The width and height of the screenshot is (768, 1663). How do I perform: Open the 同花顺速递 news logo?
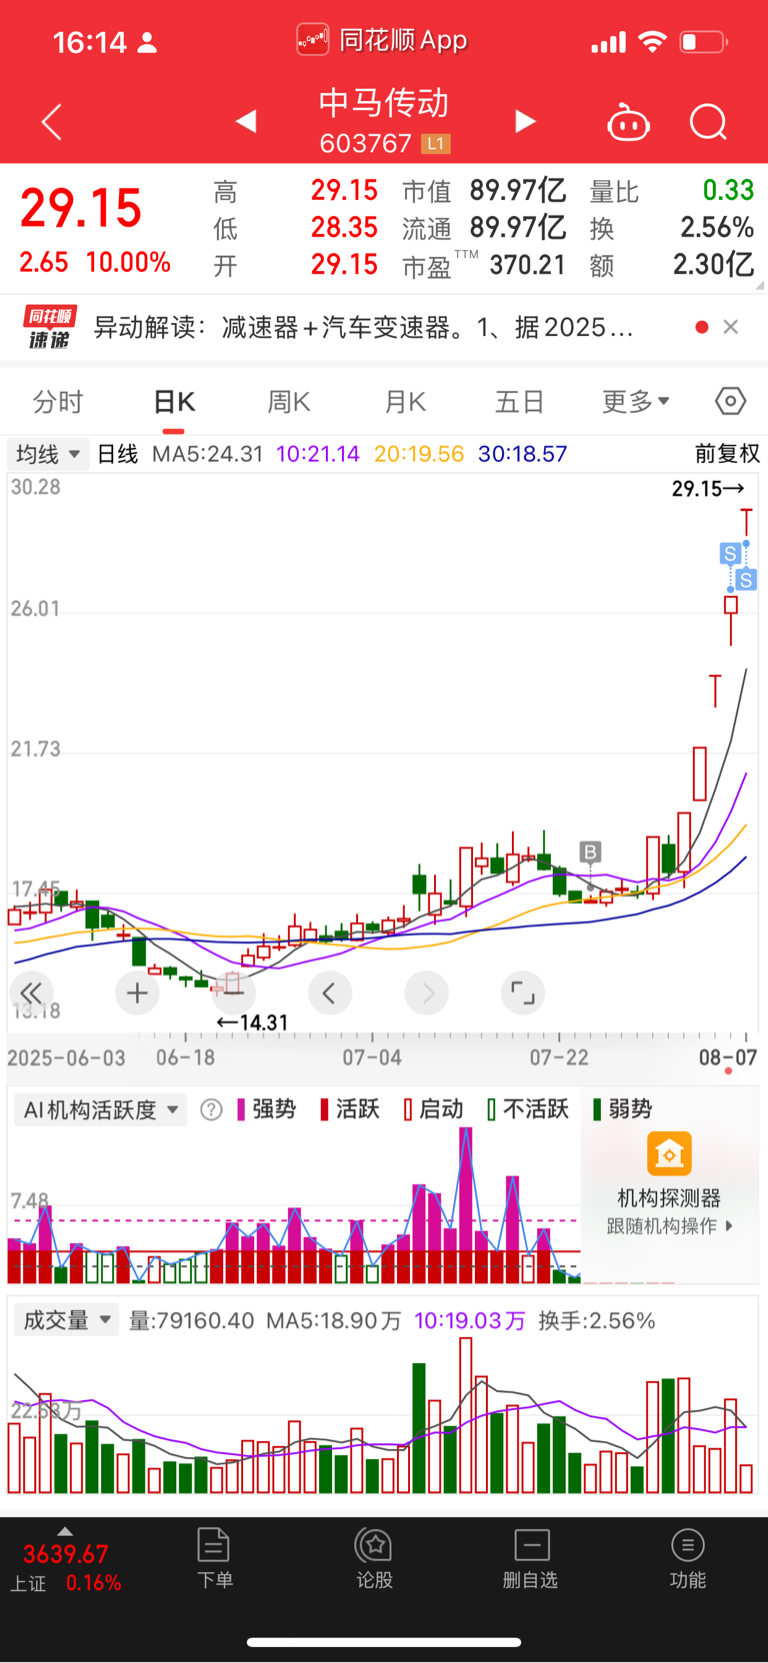point(49,327)
